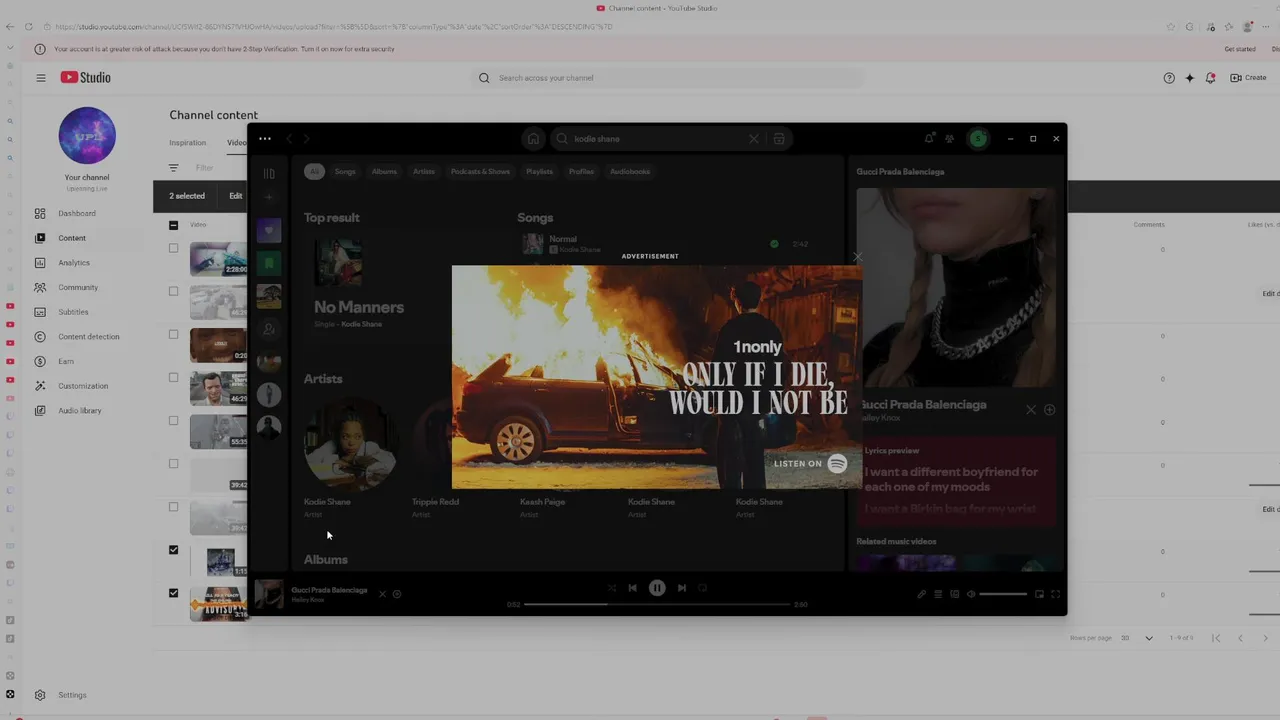Open Spotify Browse icon beside search
This screenshot has width=1280, height=720.
779,139
